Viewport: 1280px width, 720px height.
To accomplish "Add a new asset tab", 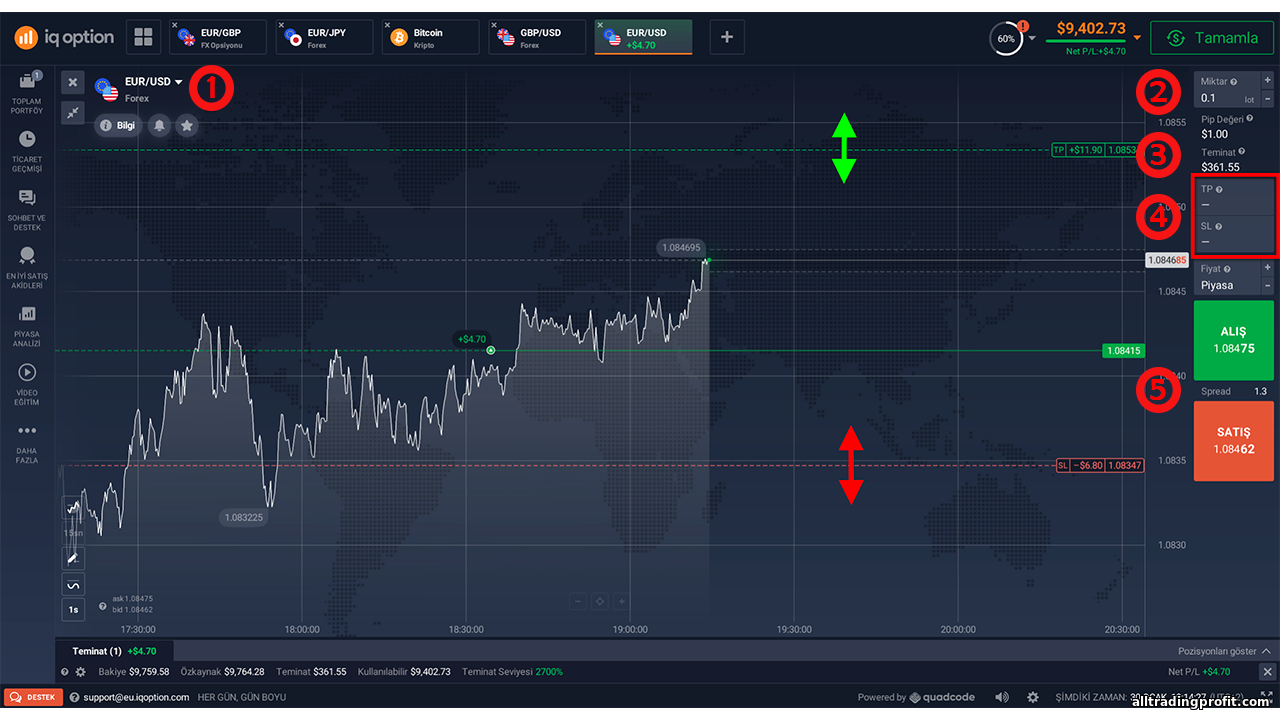I will 727,38.
